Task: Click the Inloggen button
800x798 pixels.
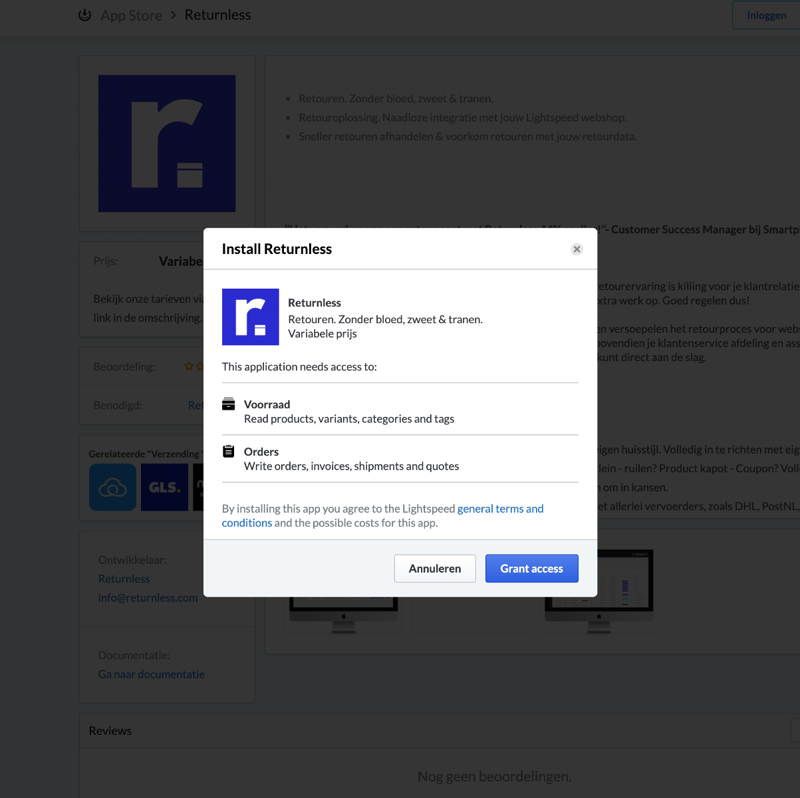Action: (x=766, y=15)
